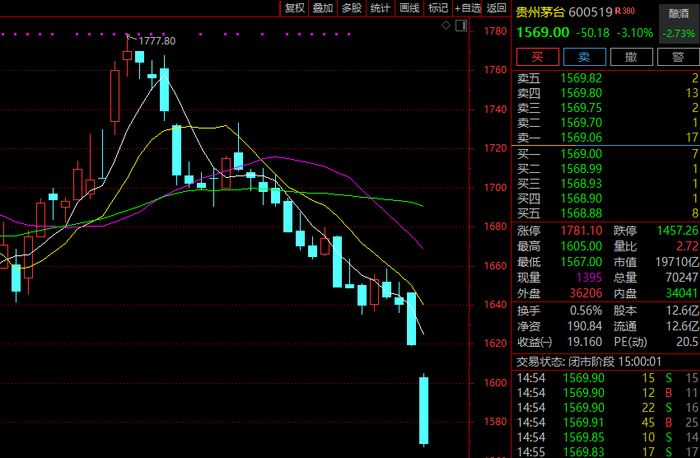700x458 pixels.
Task: Select 买三 bid price 1568.93
Action: (581, 183)
